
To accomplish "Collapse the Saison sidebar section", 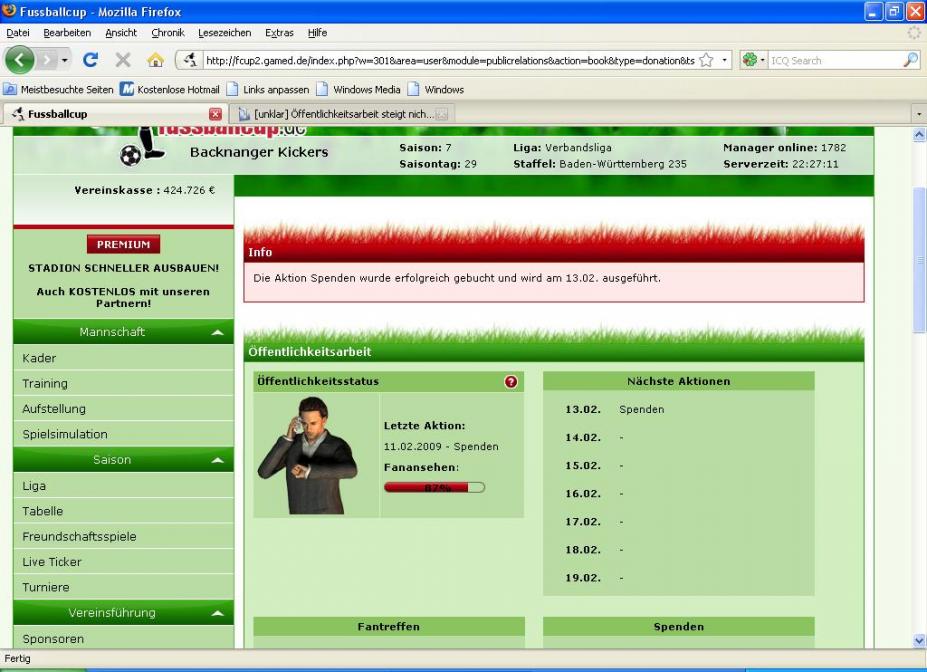I will [217, 460].
